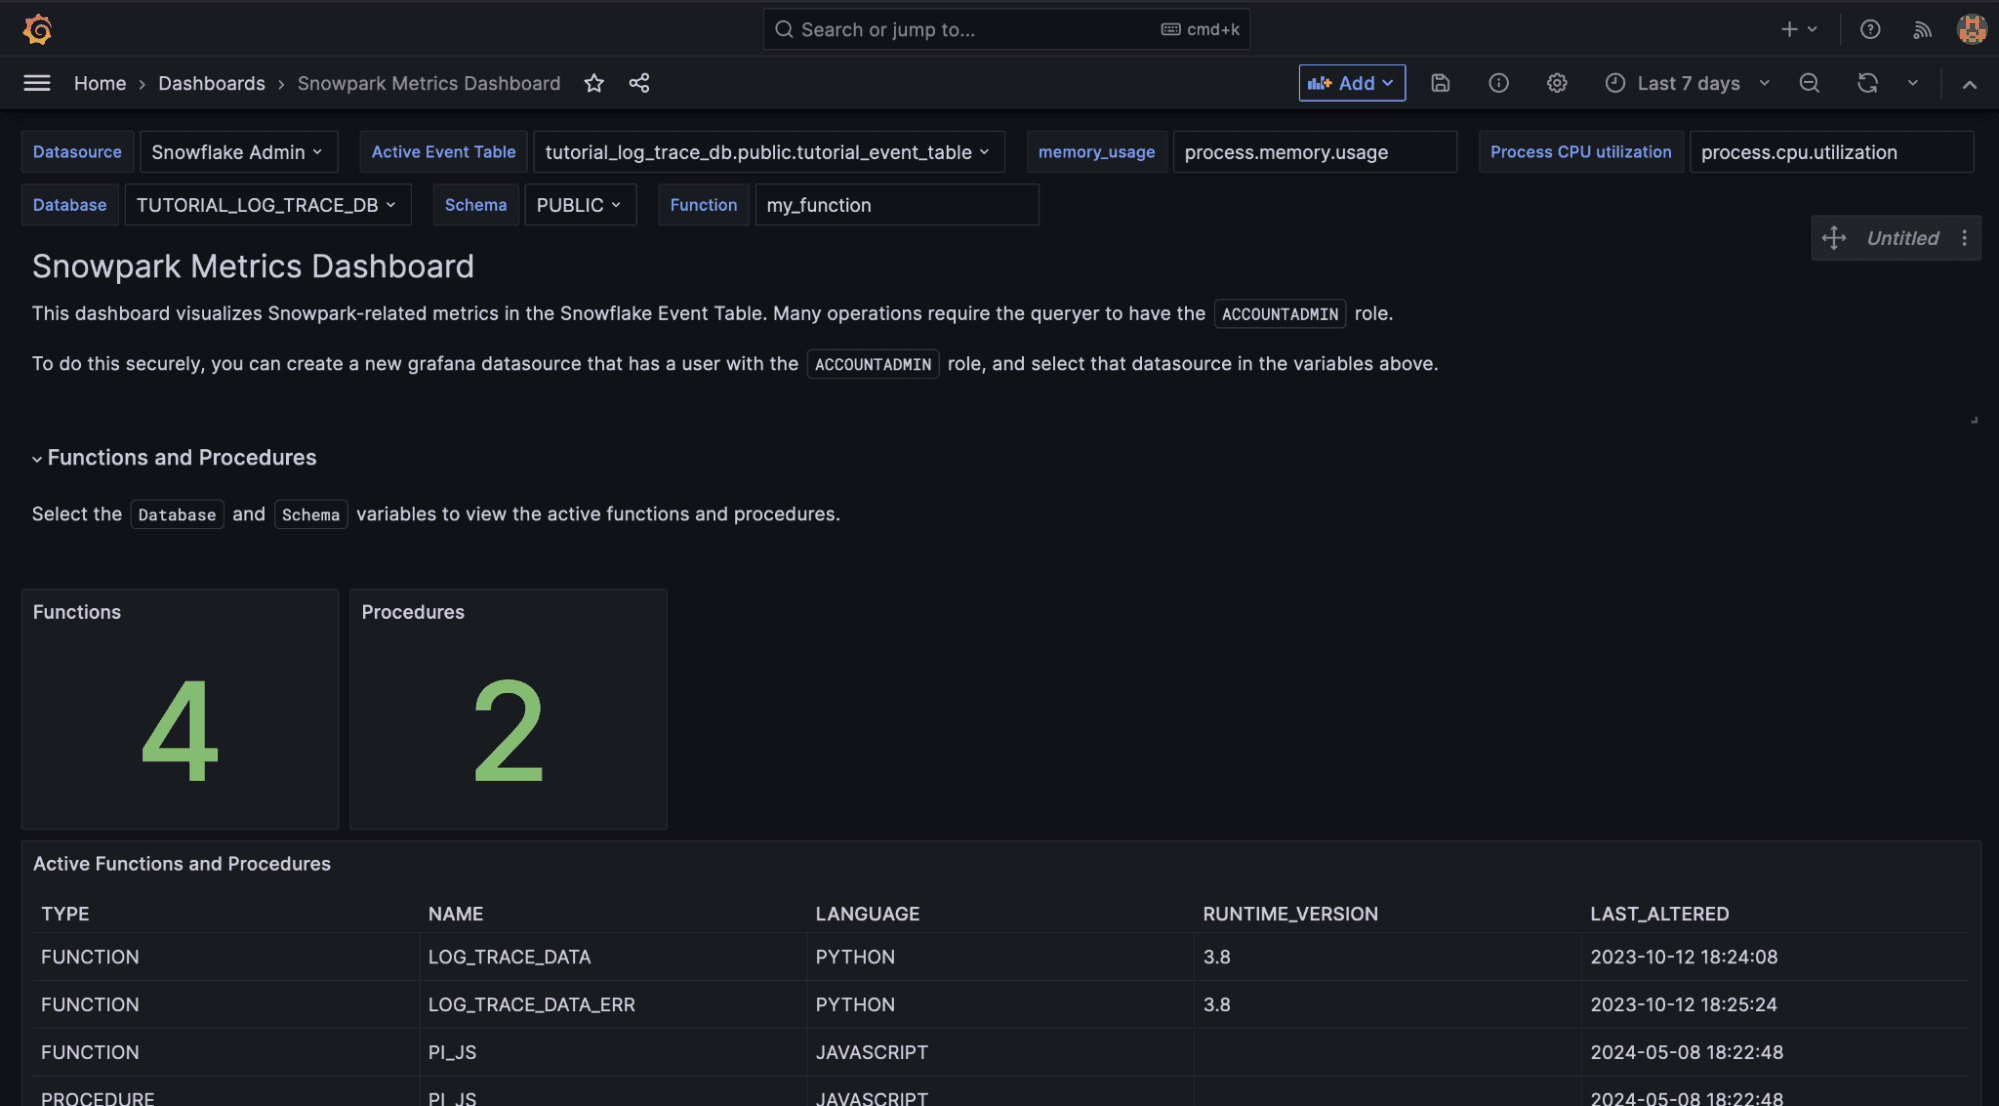Viewport: 1999px width, 1106px height.
Task: Open the Last 7 days time picker
Action: pos(1688,83)
